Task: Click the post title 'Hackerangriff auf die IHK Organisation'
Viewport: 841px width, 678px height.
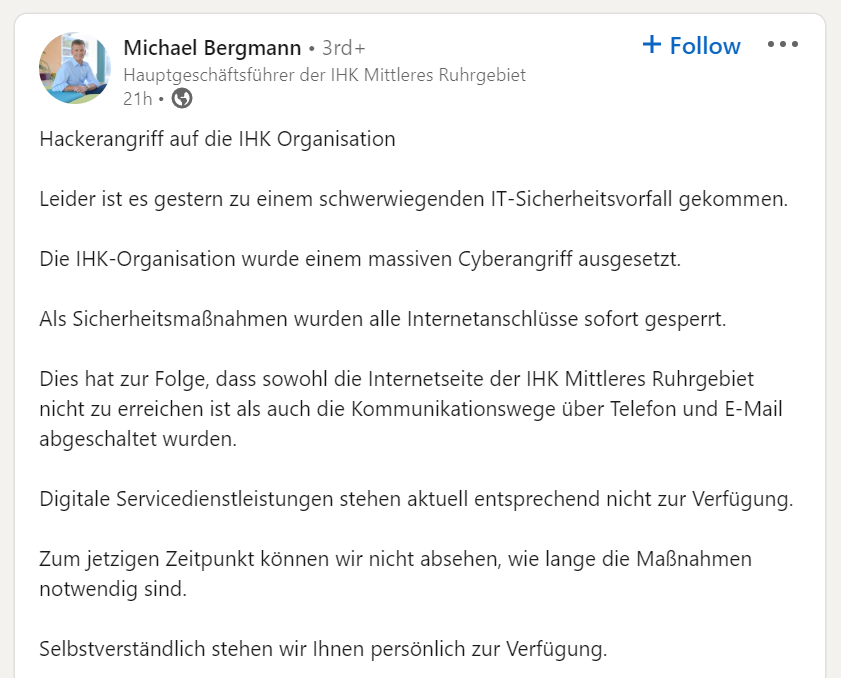Action: pos(217,139)
